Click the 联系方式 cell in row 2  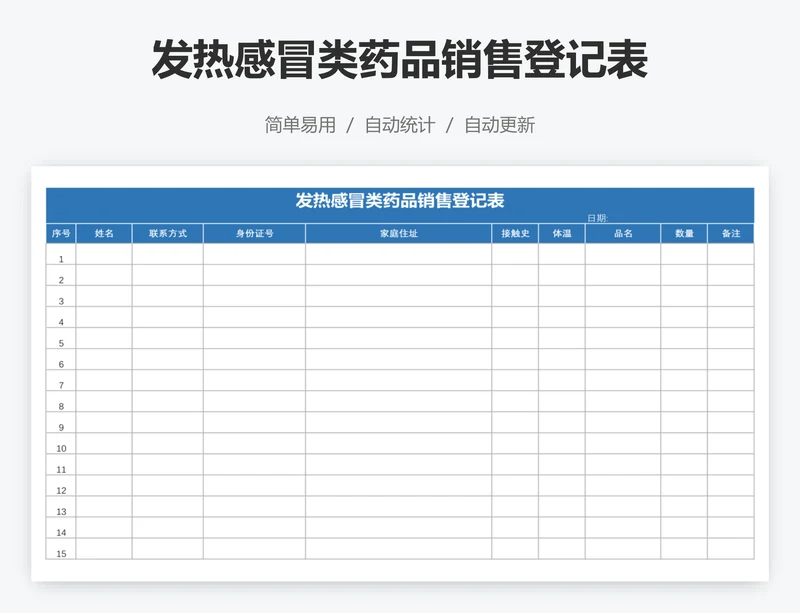coord(168,275)
